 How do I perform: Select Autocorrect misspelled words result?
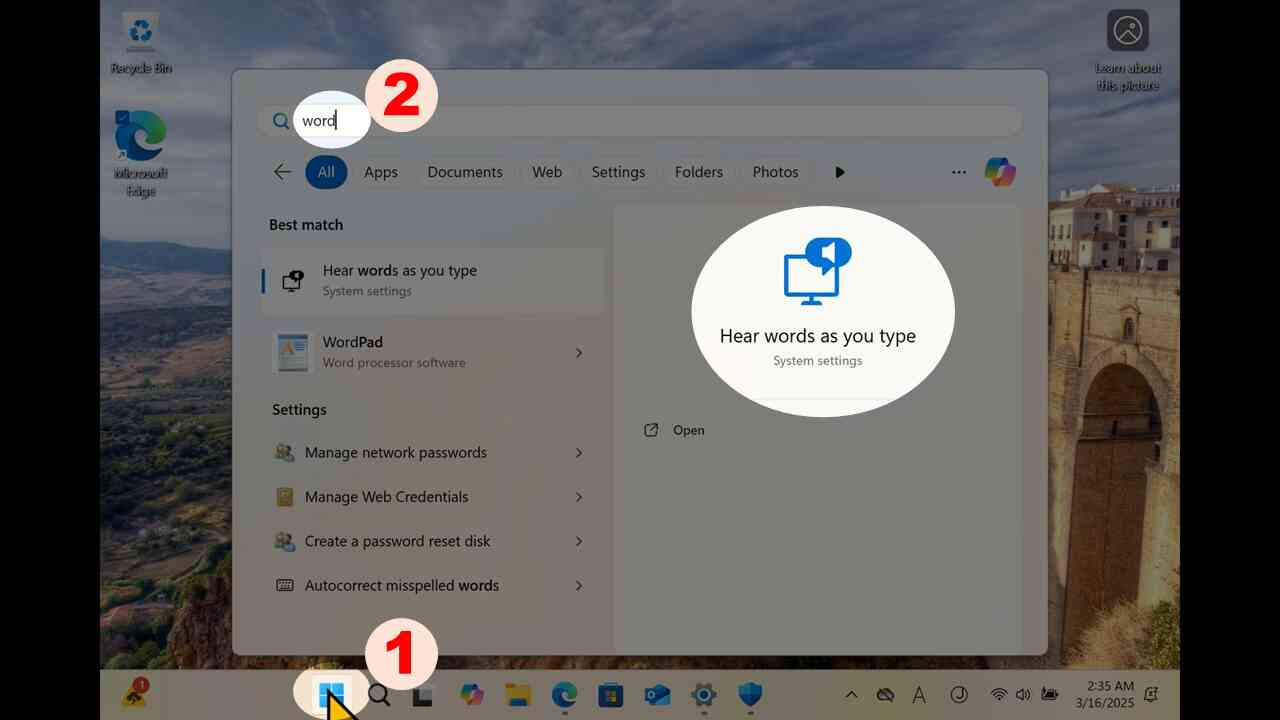[432, 586]
